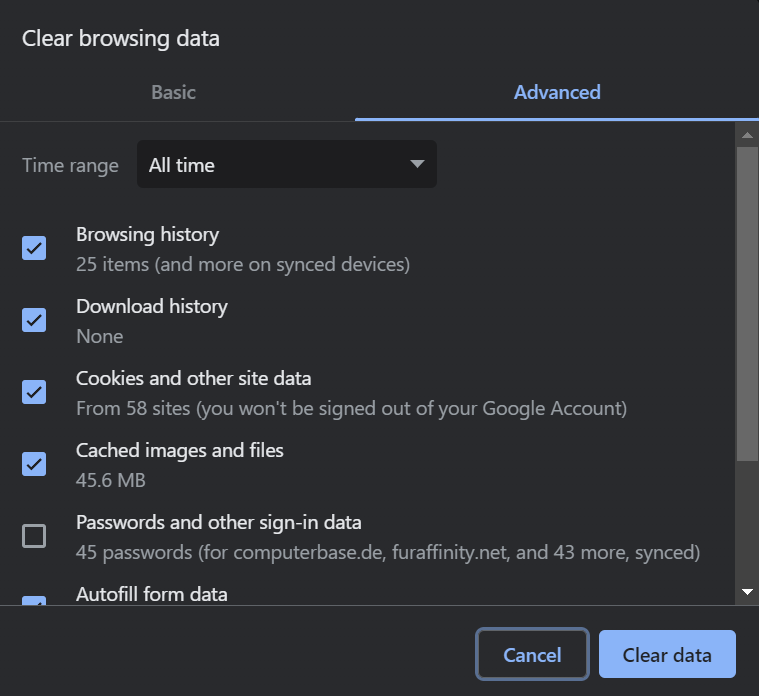The height and width of the screenshot is (696, 759).
Task: Open the Time range dropdown
Action: coord(286,165)
